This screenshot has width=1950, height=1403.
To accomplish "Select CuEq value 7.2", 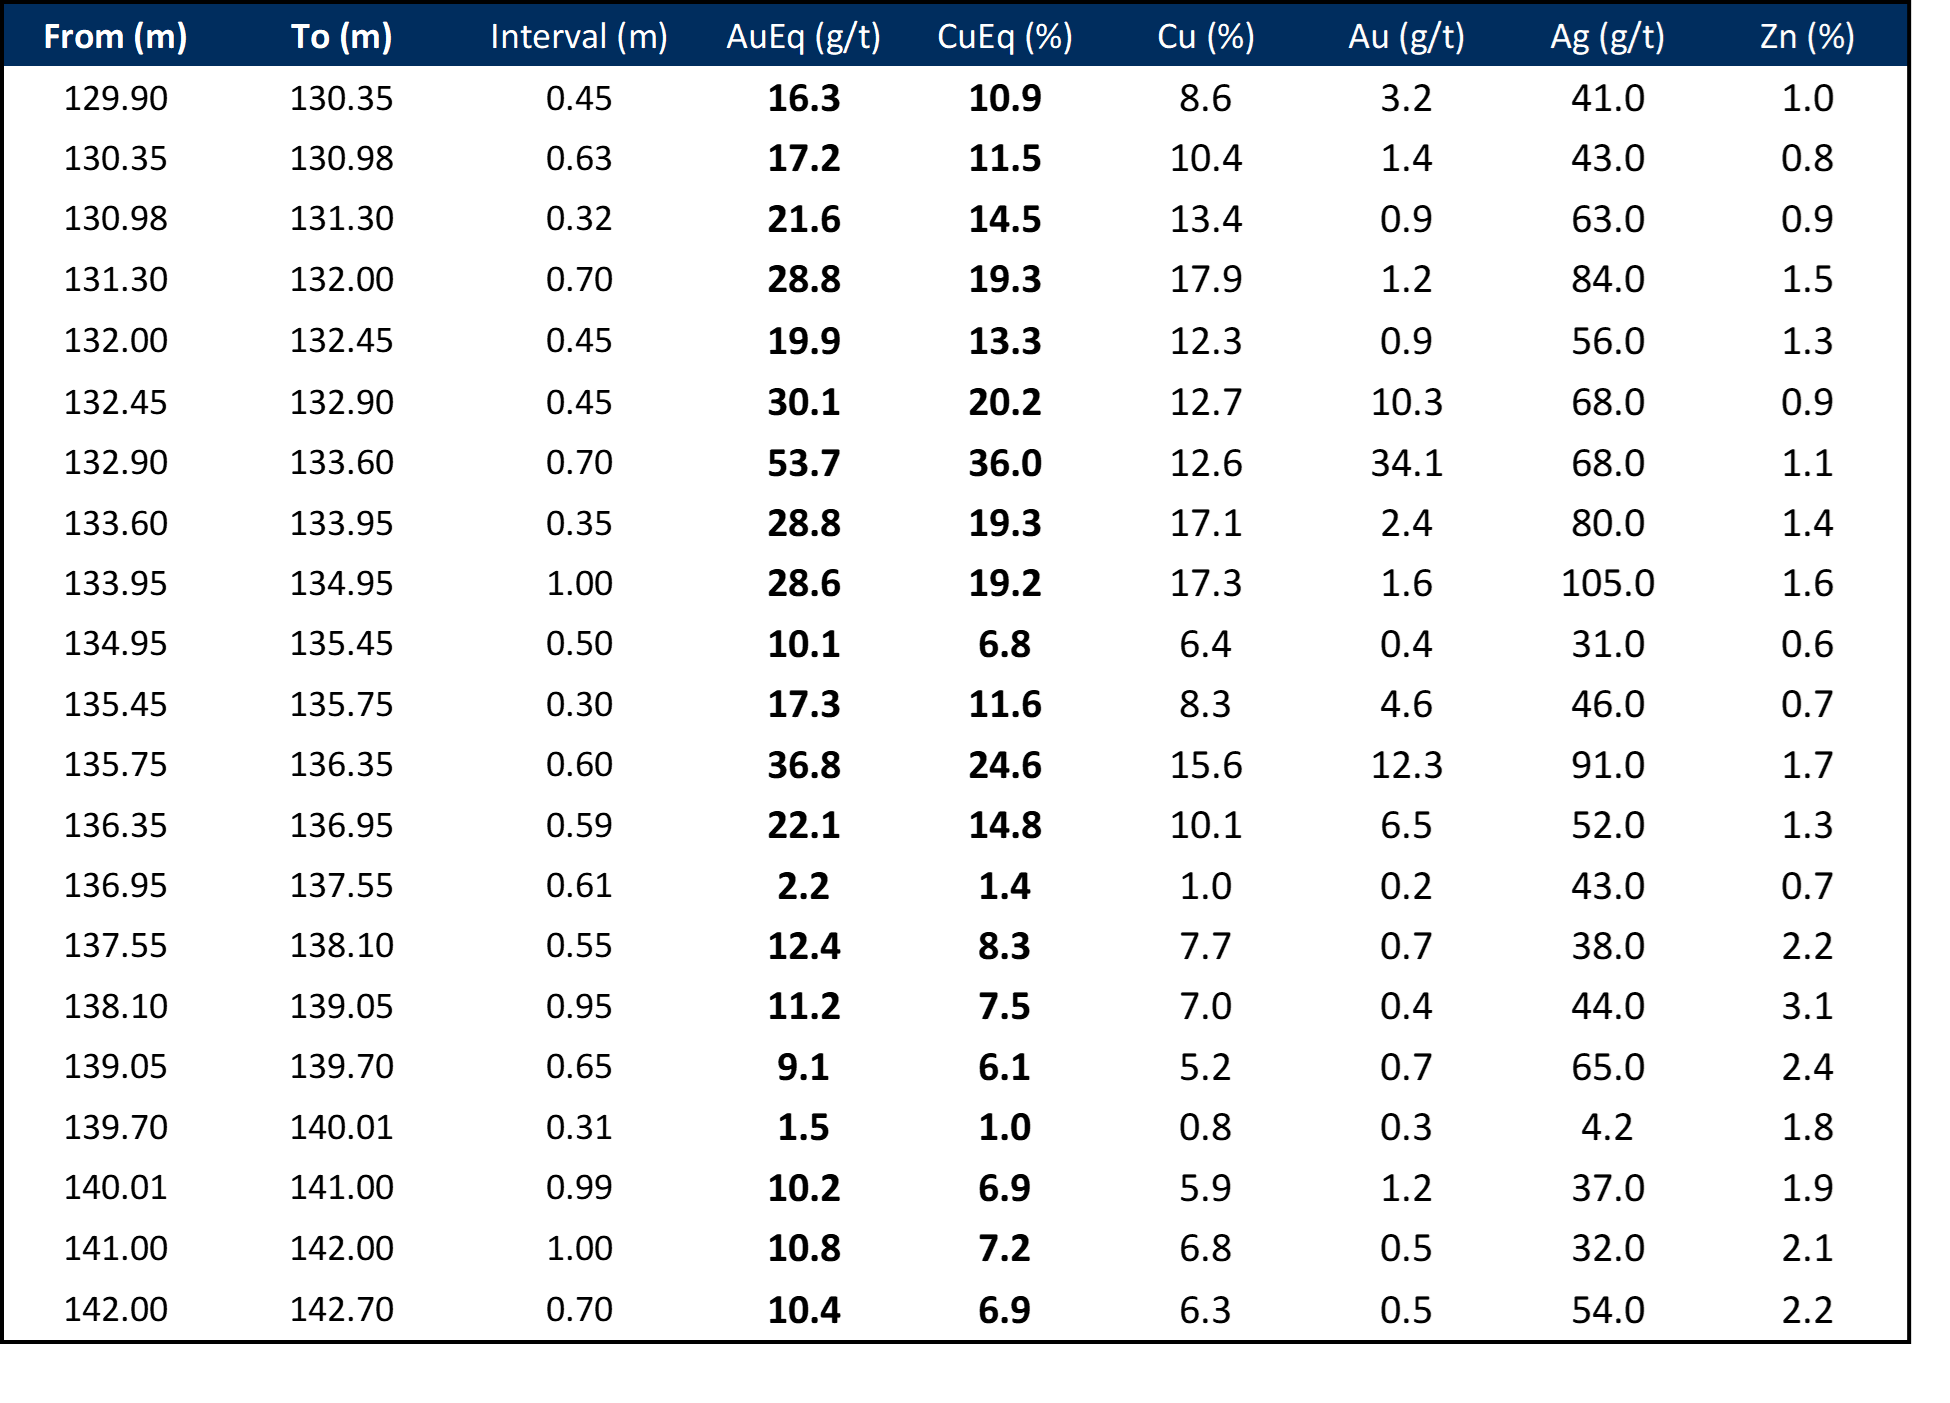I will (x=1005, y=1248).
